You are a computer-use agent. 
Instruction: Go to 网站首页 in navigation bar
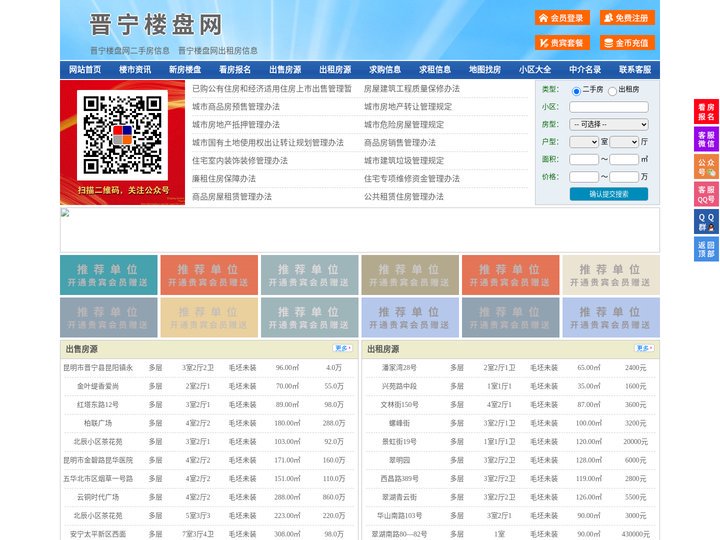(85, 69)
